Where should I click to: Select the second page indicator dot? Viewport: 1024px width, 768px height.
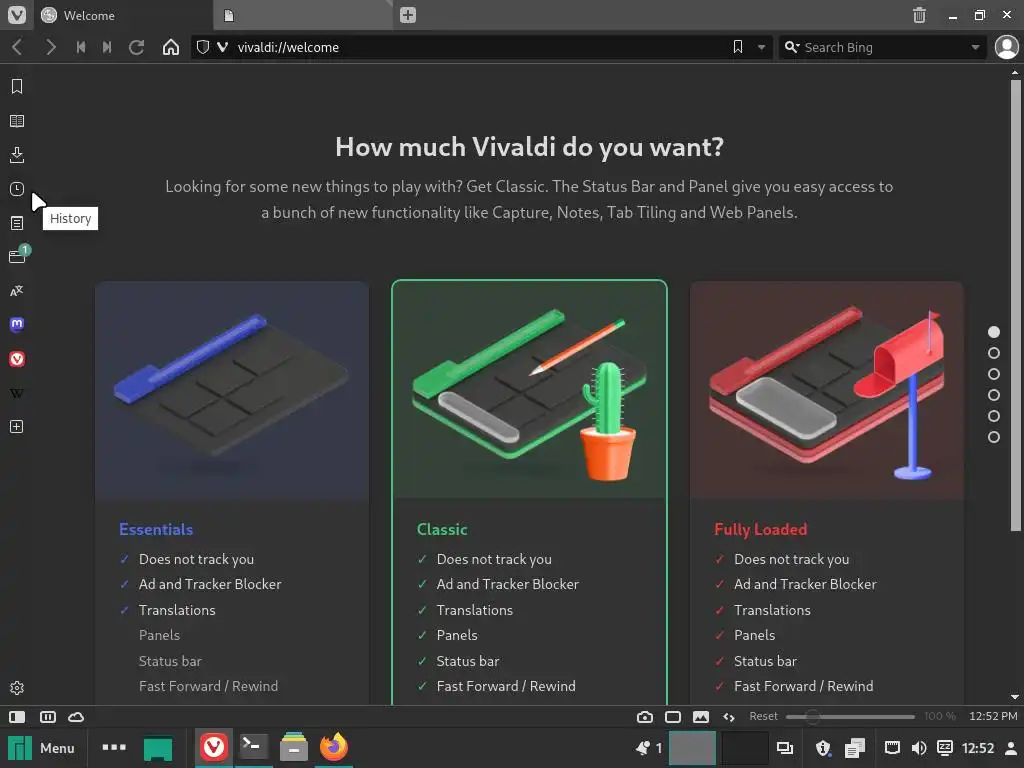[x=993, y=353]
